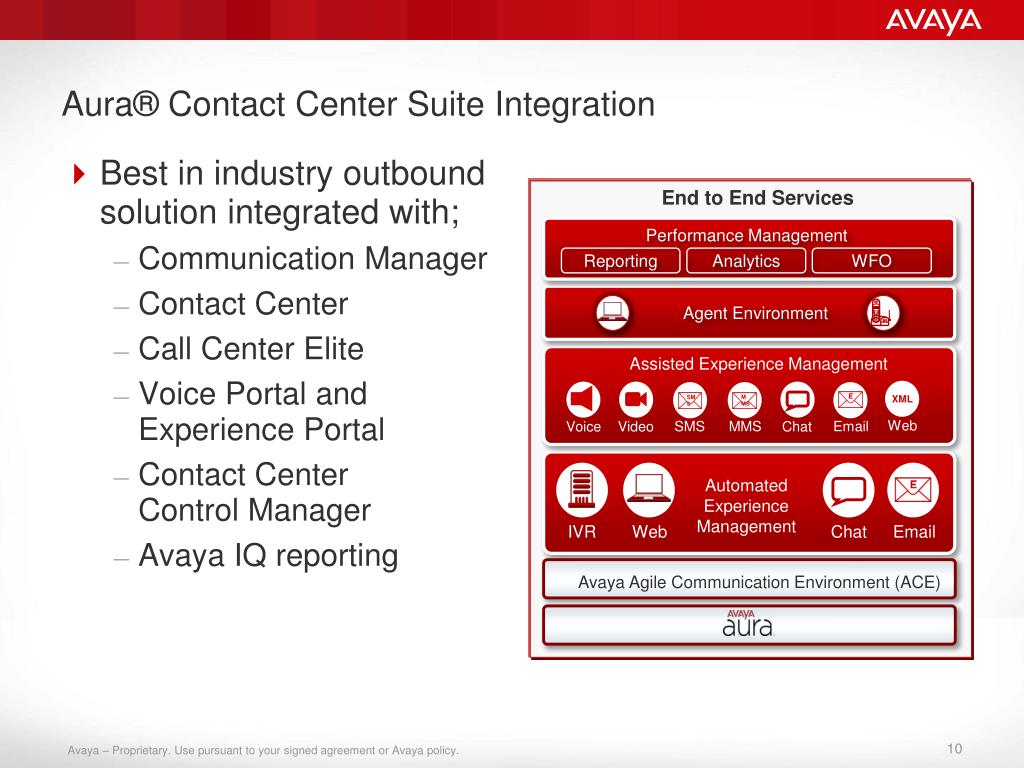Click the slide title Aura Contact Center Suite Integration
The image size is (1024, 768).
tap(359, 104)
